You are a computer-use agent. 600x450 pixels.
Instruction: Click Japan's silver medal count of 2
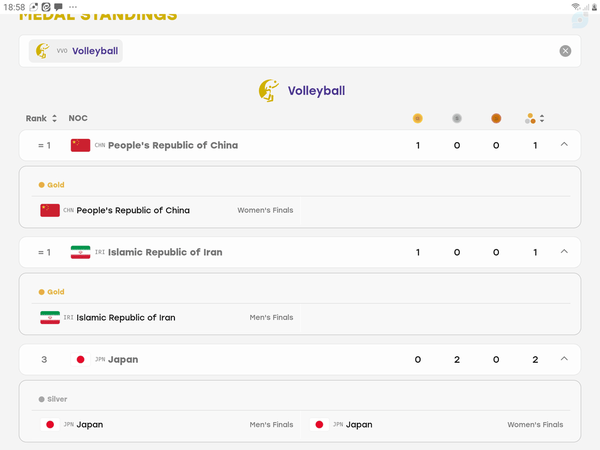click(x=457, y=360)
